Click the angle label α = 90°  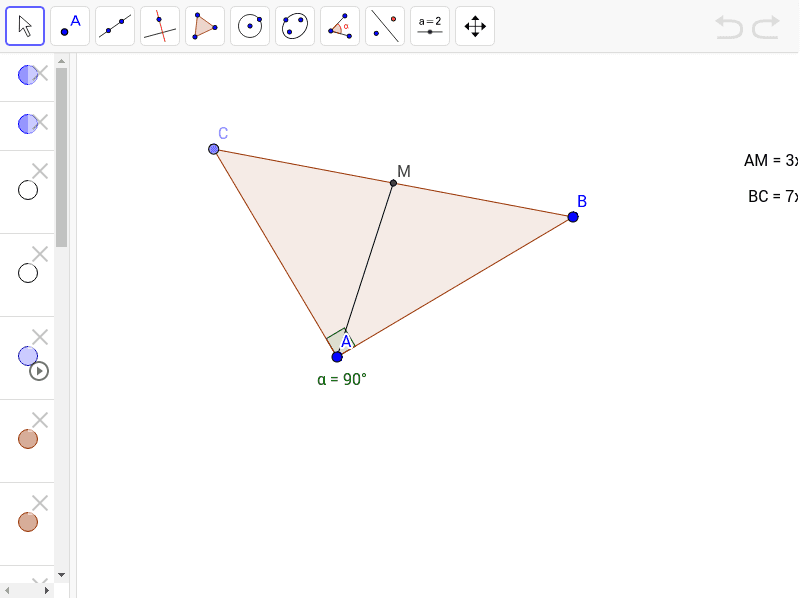342,380
